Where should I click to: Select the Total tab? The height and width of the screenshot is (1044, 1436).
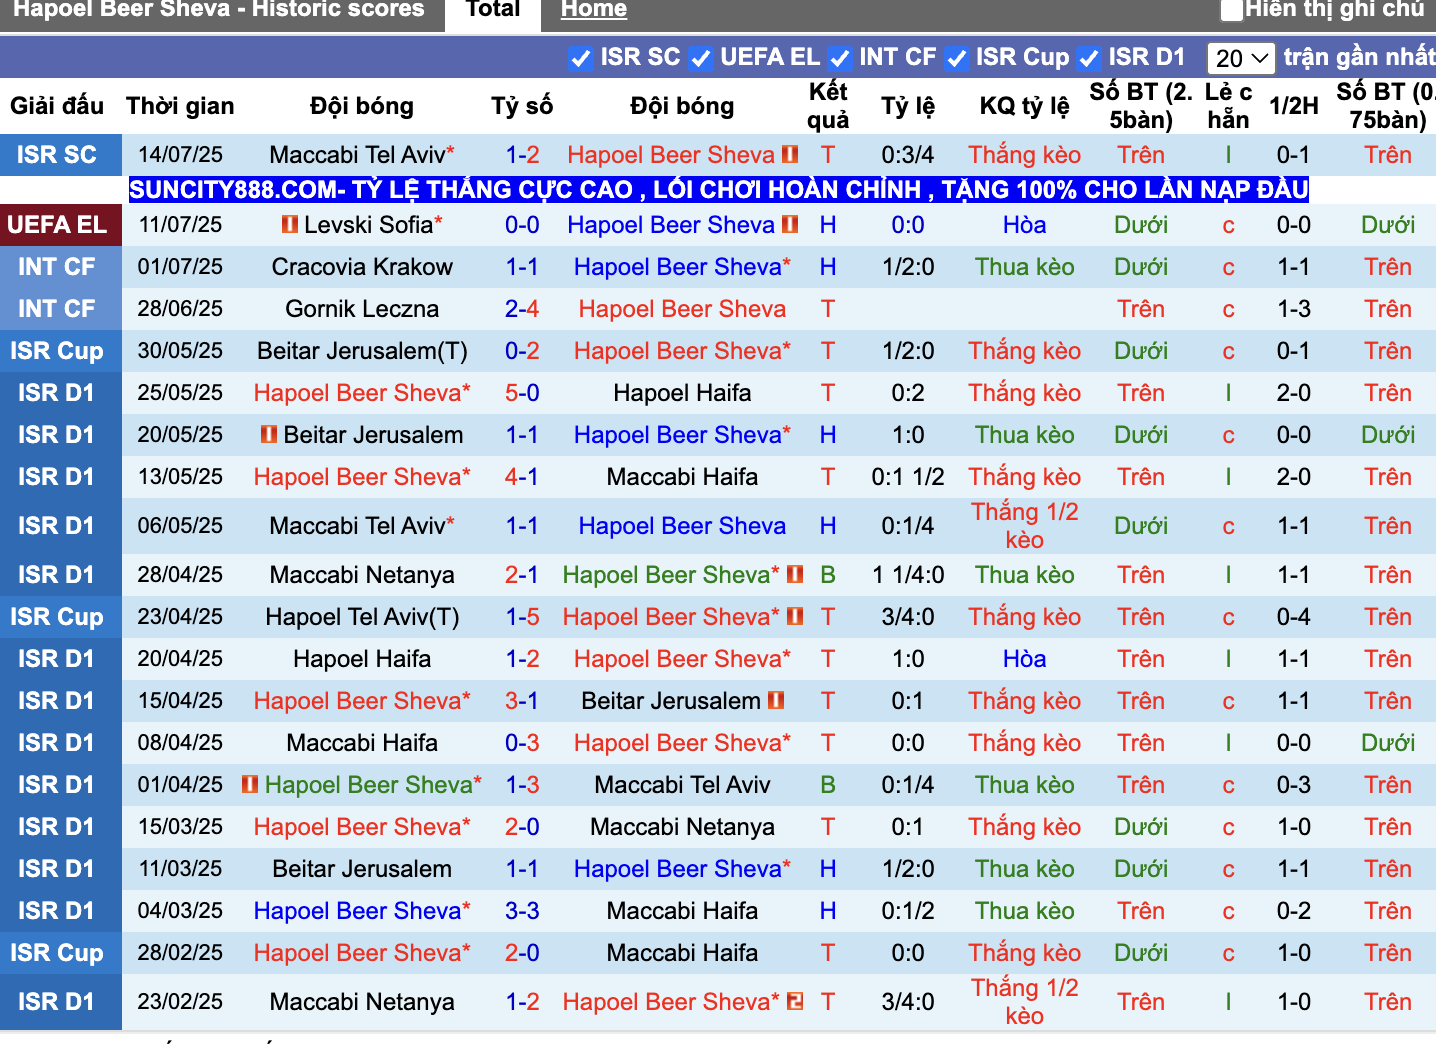(493, 10)
